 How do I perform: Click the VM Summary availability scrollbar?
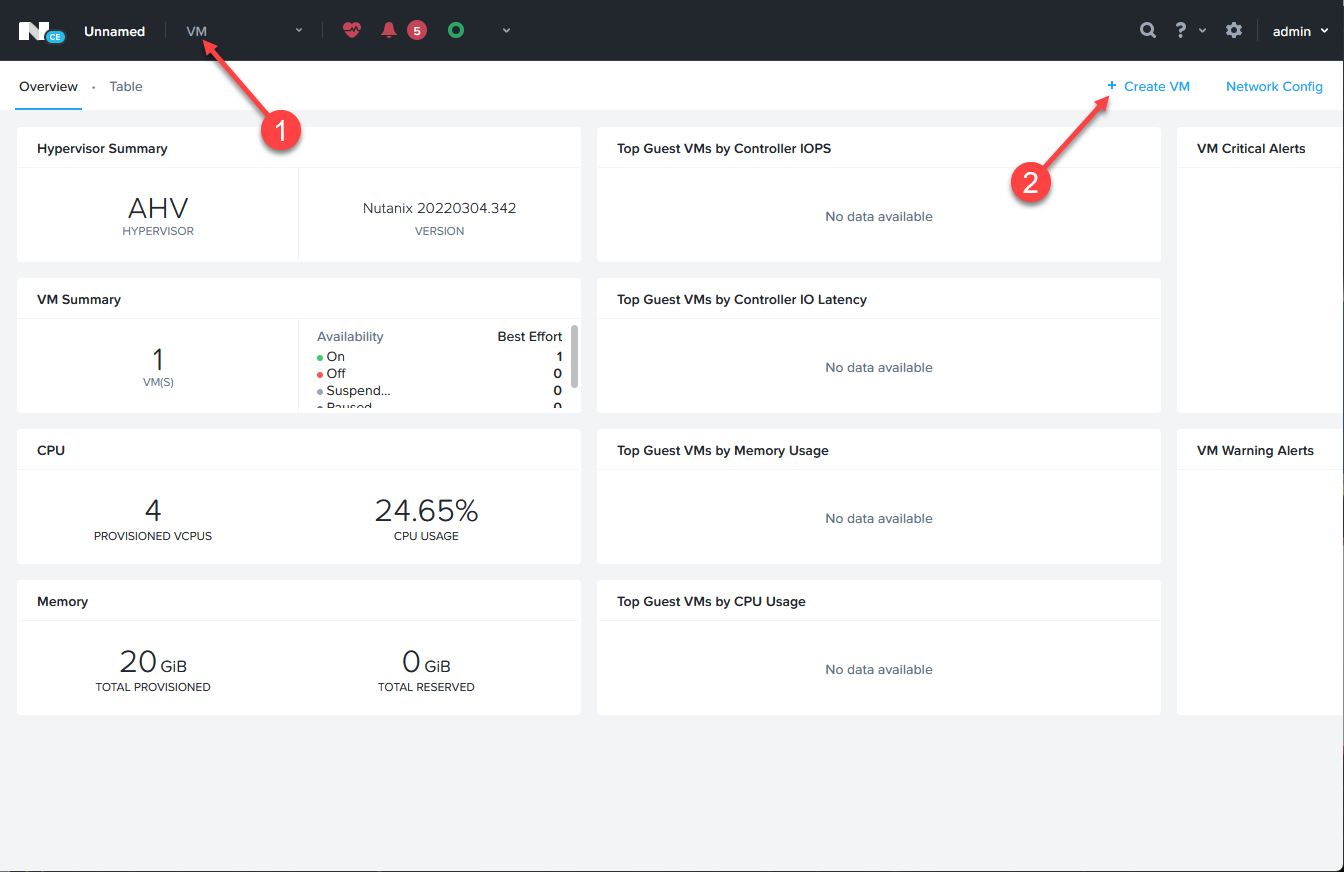575,356
